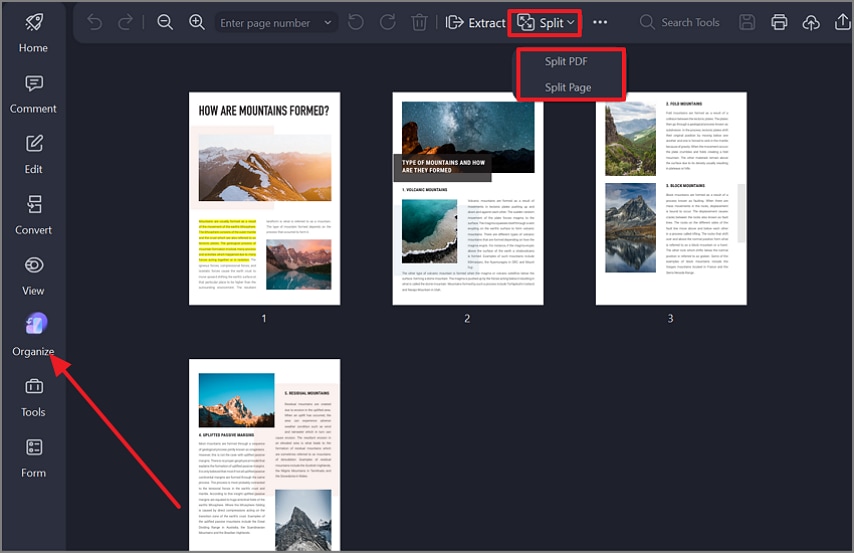Select the Edit pencil icon
This screenshot has width=854, height=553.
pos(34,144)
